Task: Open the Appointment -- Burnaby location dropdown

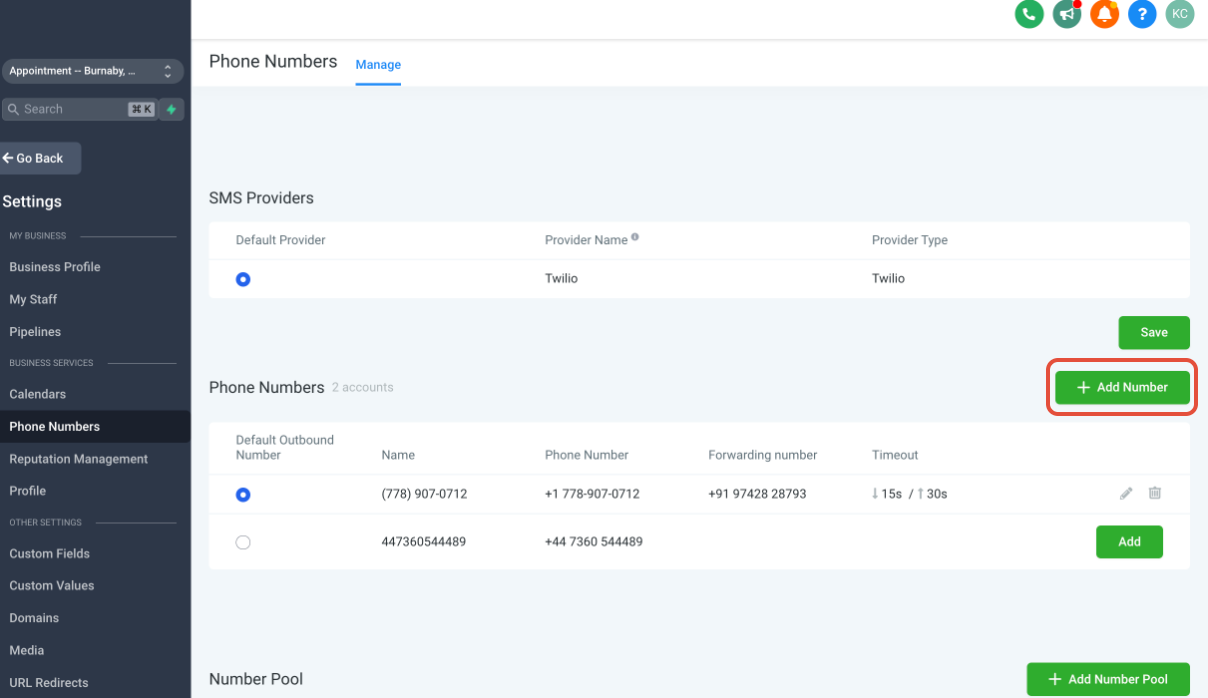Action: [x=92, y=71]
